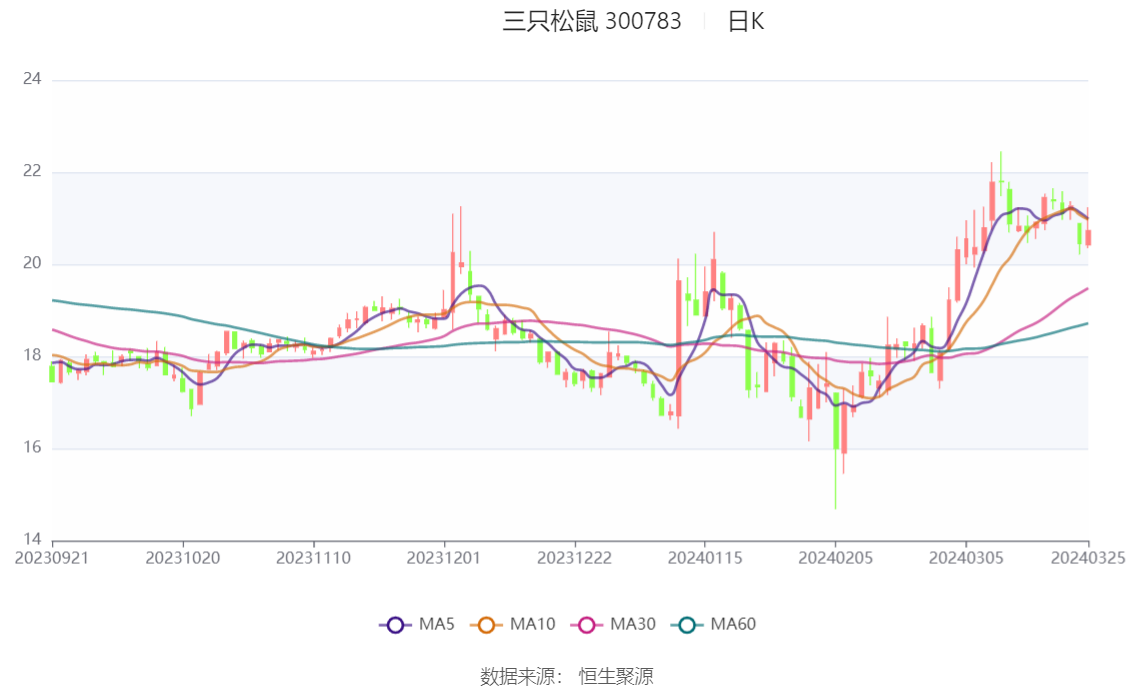1134x689 pixels.
Task: Toggle the MA60 teal legend icon
Action: point(687,625)
